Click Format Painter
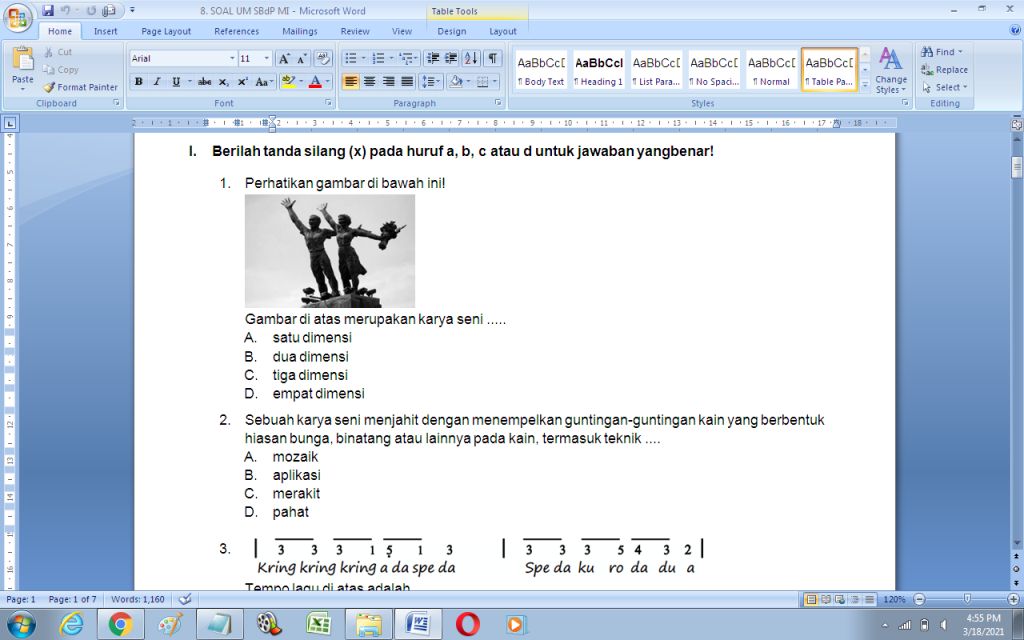The height and width of the screenshot is (640, 1024). 81,87
